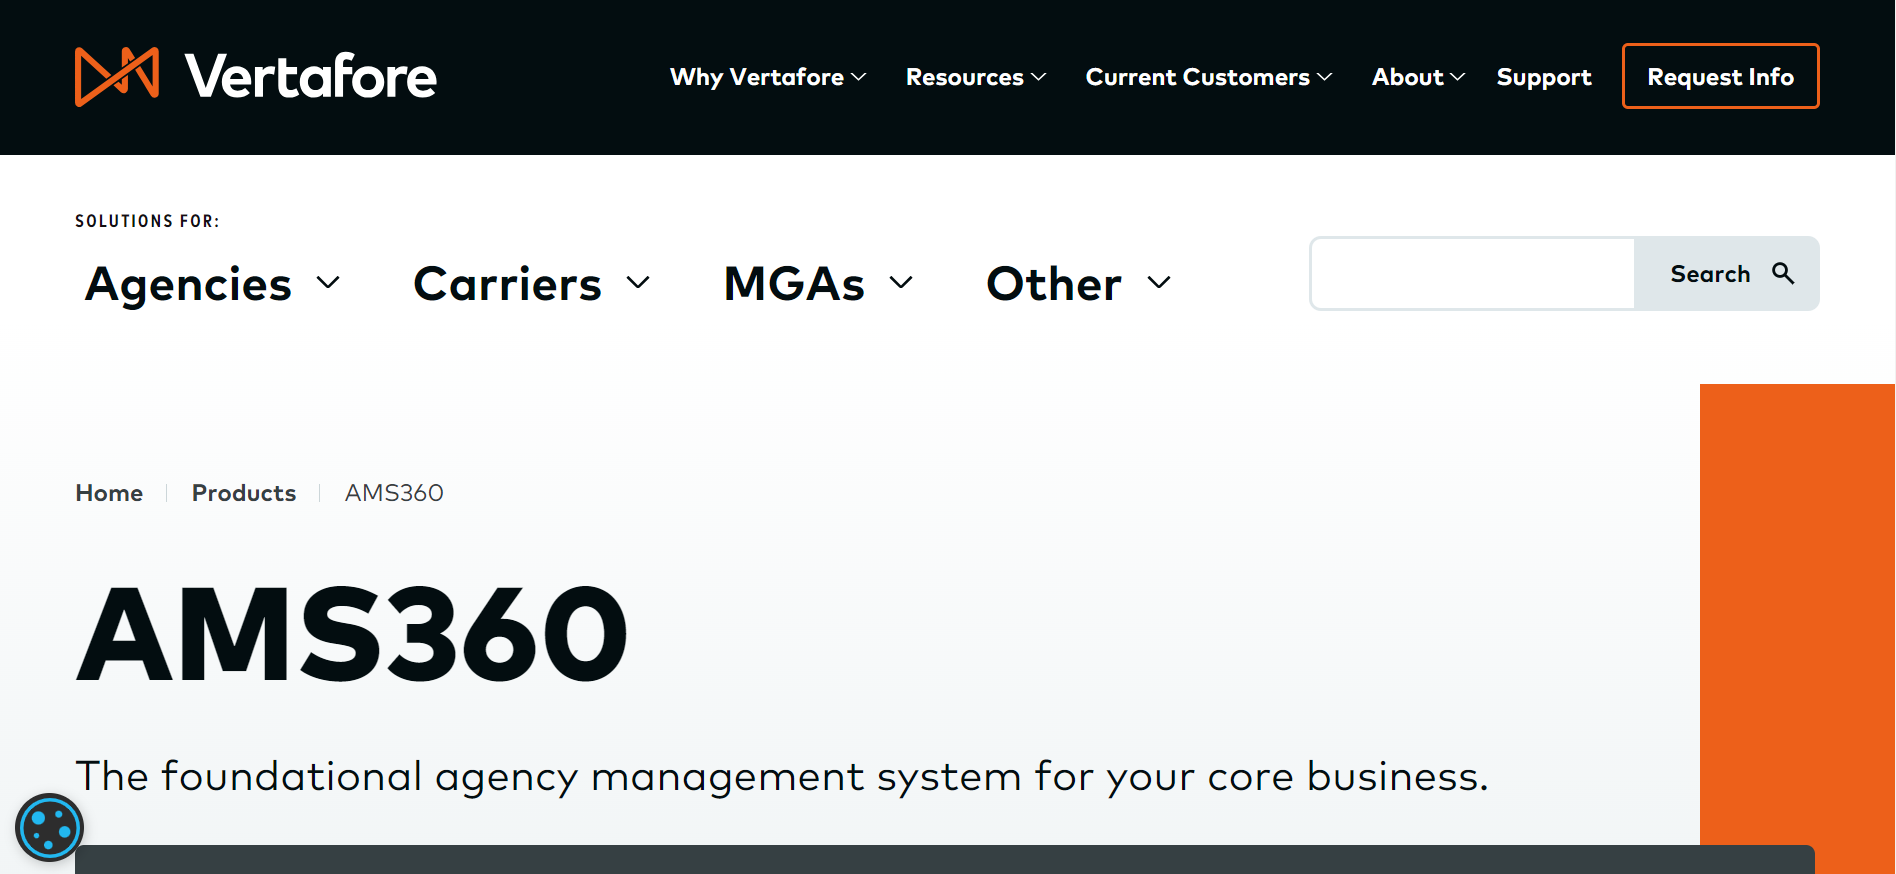
Task: Expand the Other solutions menu
Action: pos(1079,284)
